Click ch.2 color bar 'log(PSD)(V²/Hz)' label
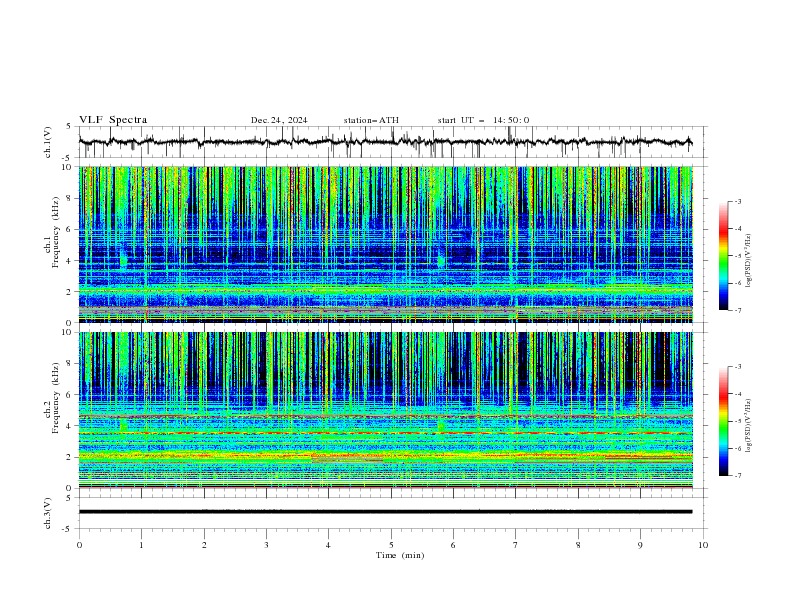Image resolution: width=792 pixels, height=612 pixels. pos(749,426)
